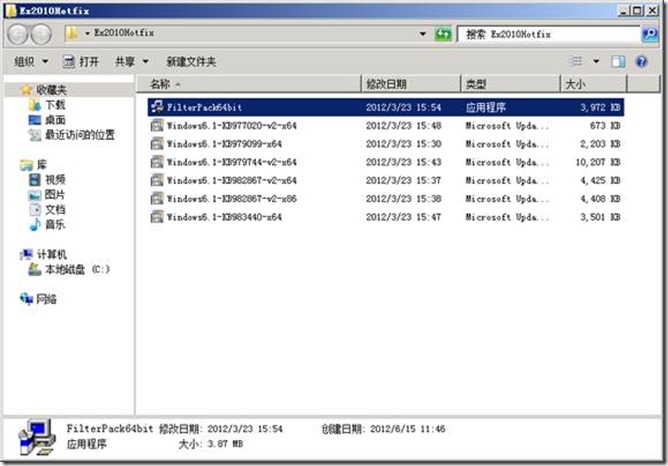
Task: Click the 网络 network icon
Action: (x=26, y=299)
